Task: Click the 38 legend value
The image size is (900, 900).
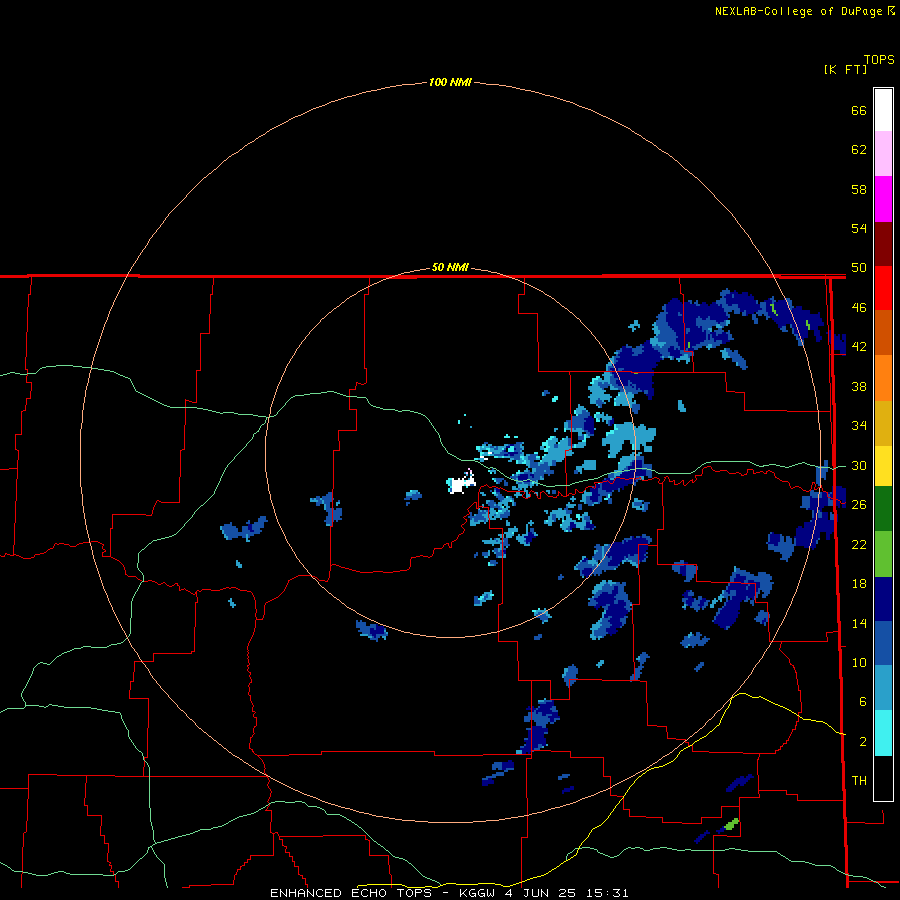Action: 859,386
